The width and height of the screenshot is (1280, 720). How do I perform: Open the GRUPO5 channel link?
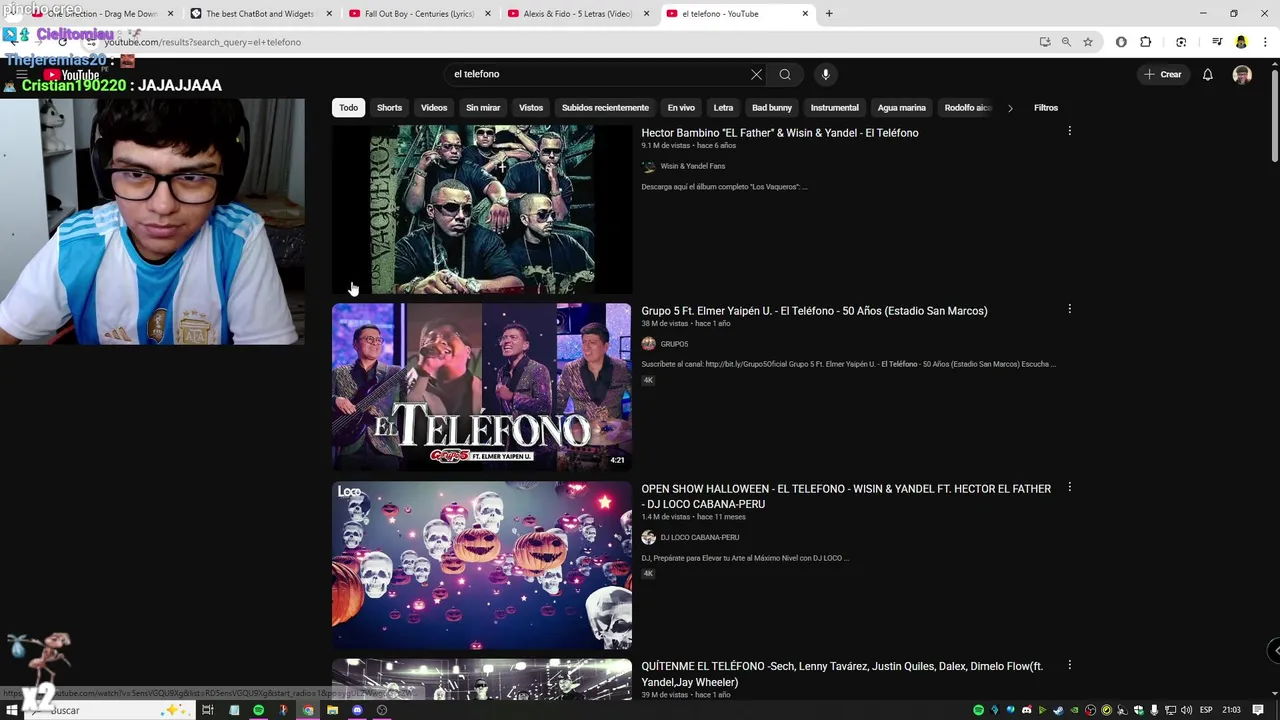(674, 344)
